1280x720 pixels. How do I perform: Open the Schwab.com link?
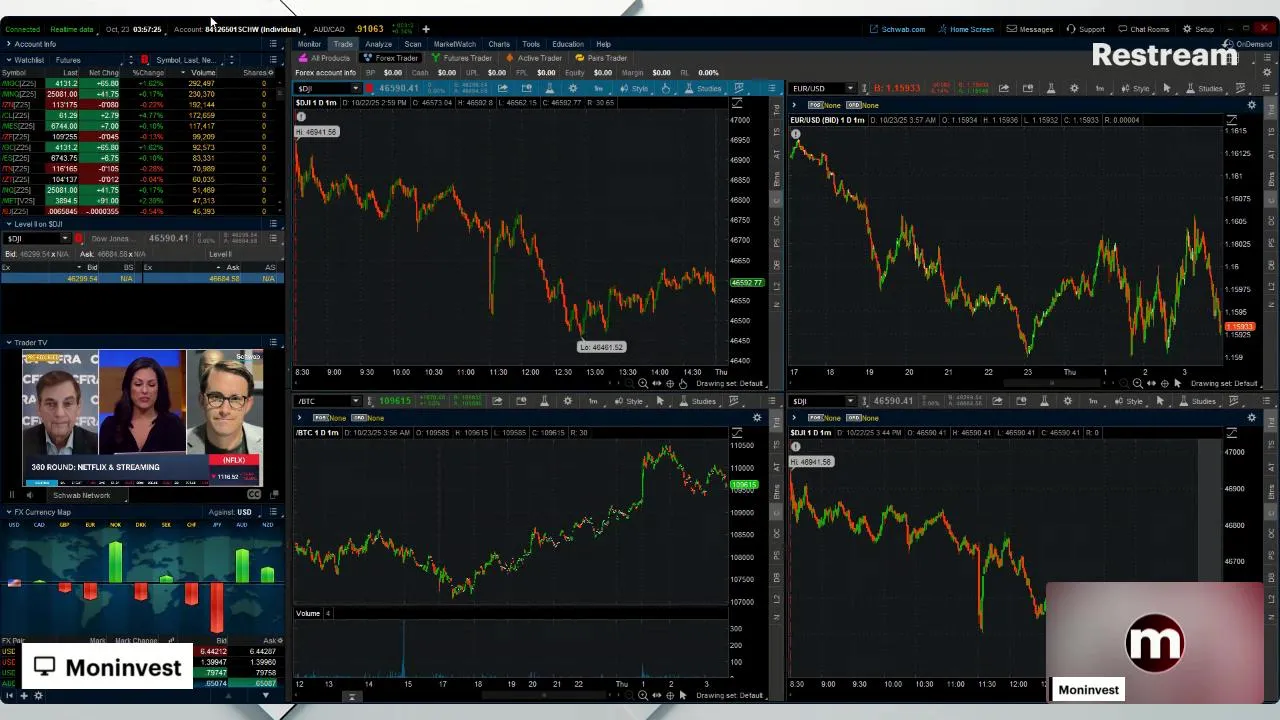(x=897, y=29)
